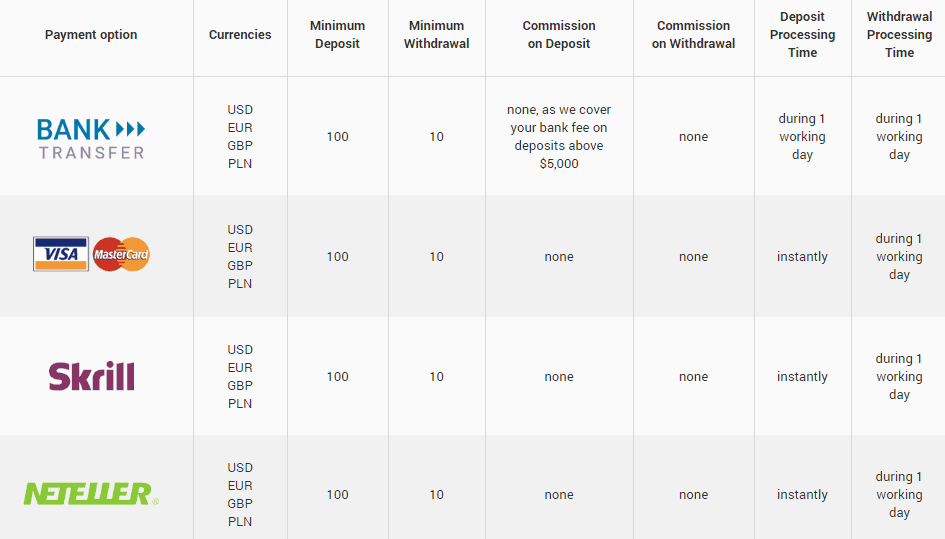Click the Neteller logo

pos(91,494)
